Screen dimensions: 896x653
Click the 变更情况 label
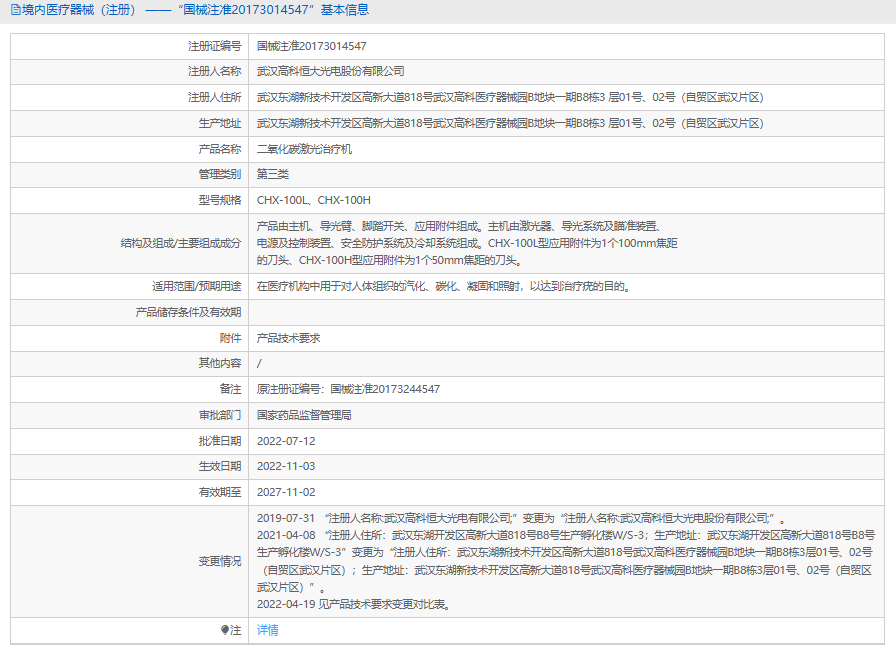pos(220,562)
